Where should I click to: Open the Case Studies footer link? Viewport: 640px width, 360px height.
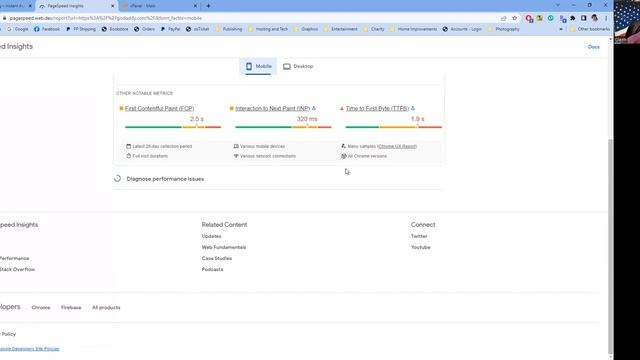tap(217, 258)
